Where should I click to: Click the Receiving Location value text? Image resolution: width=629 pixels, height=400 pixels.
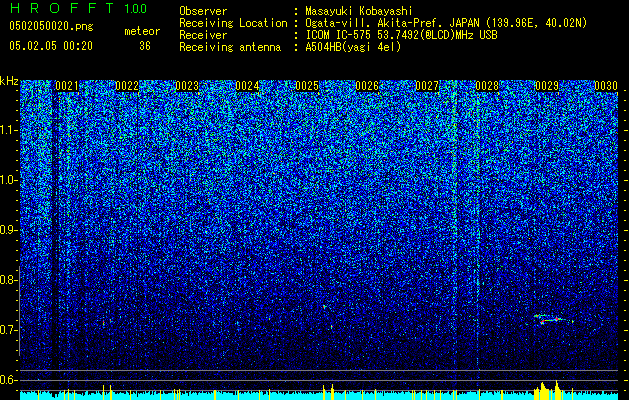tap(446, 23)
